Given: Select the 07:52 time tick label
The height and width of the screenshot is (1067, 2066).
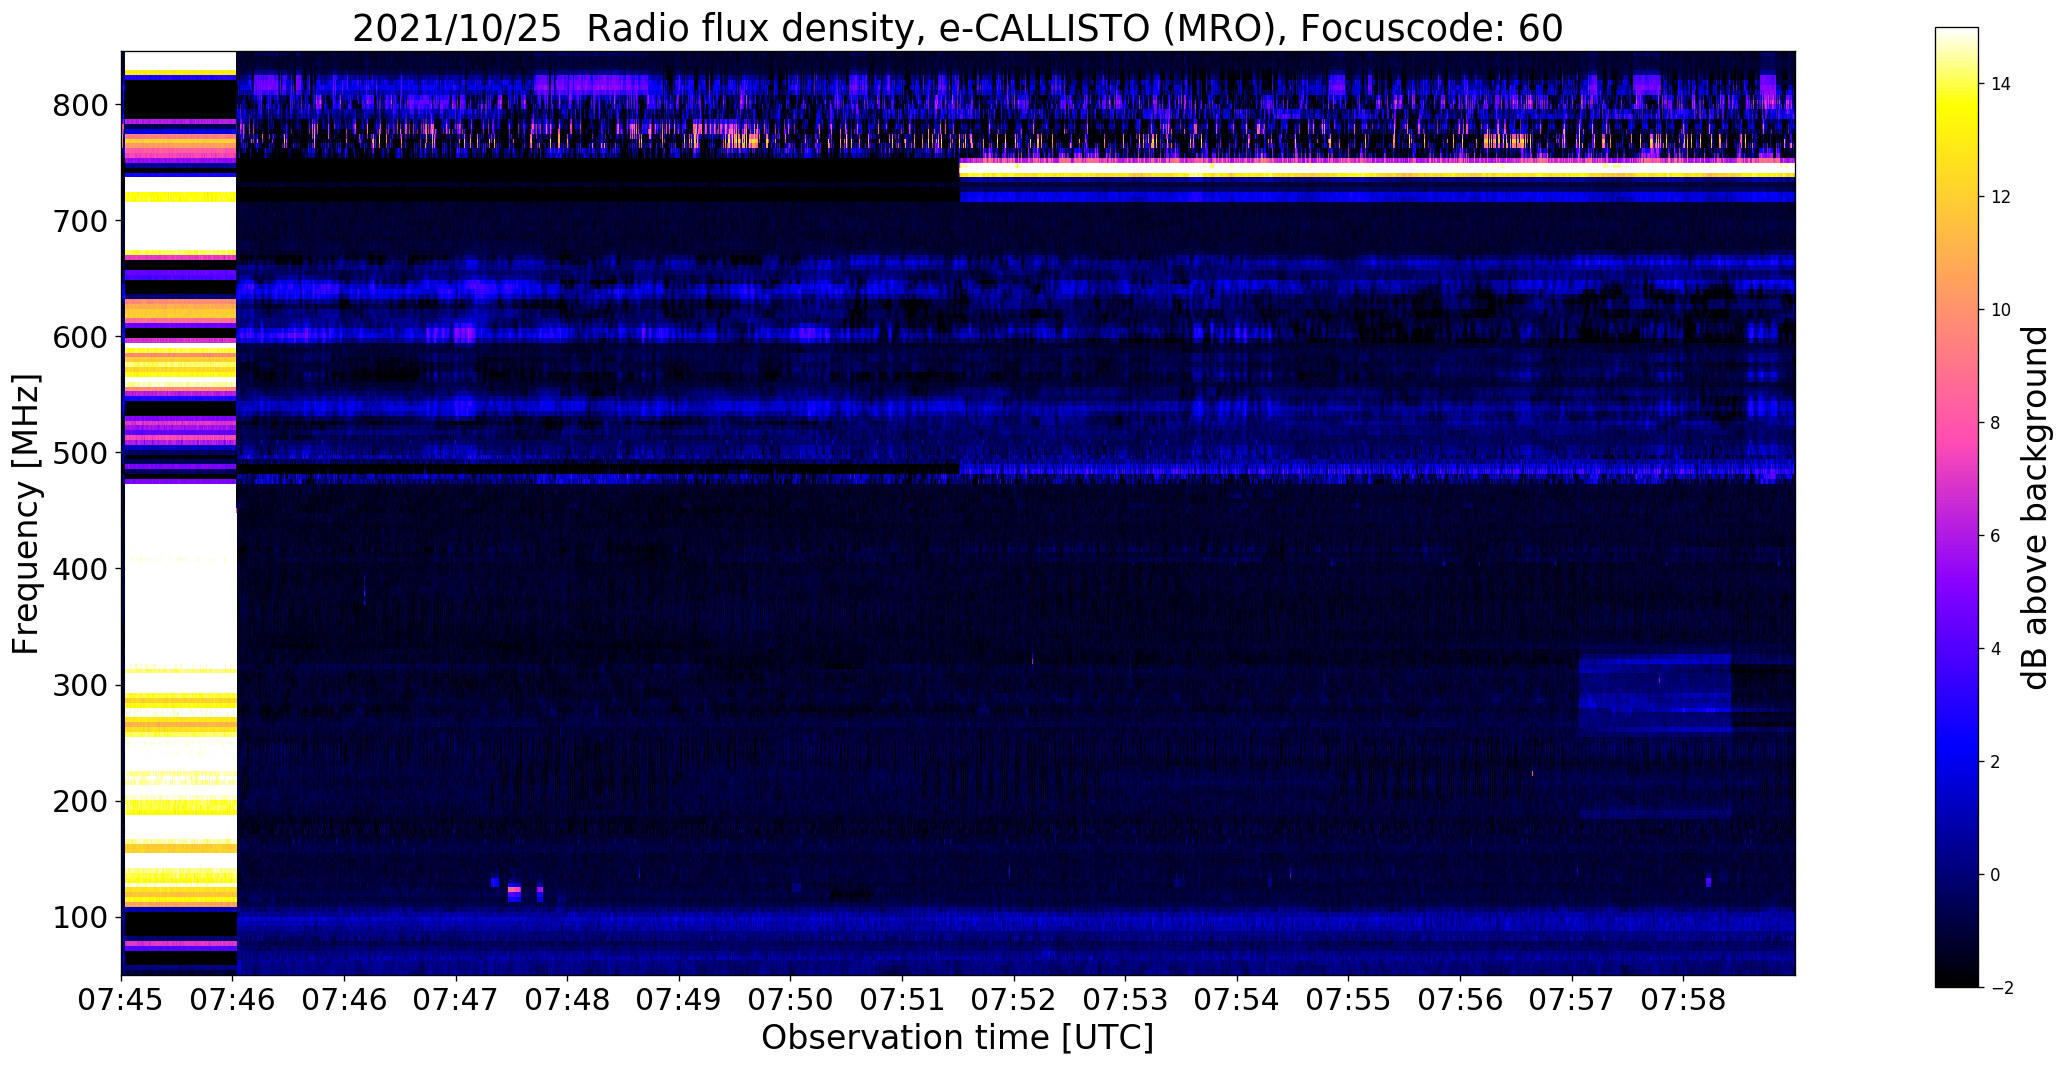Looking at the screenshot, I should [1014, 1001].
